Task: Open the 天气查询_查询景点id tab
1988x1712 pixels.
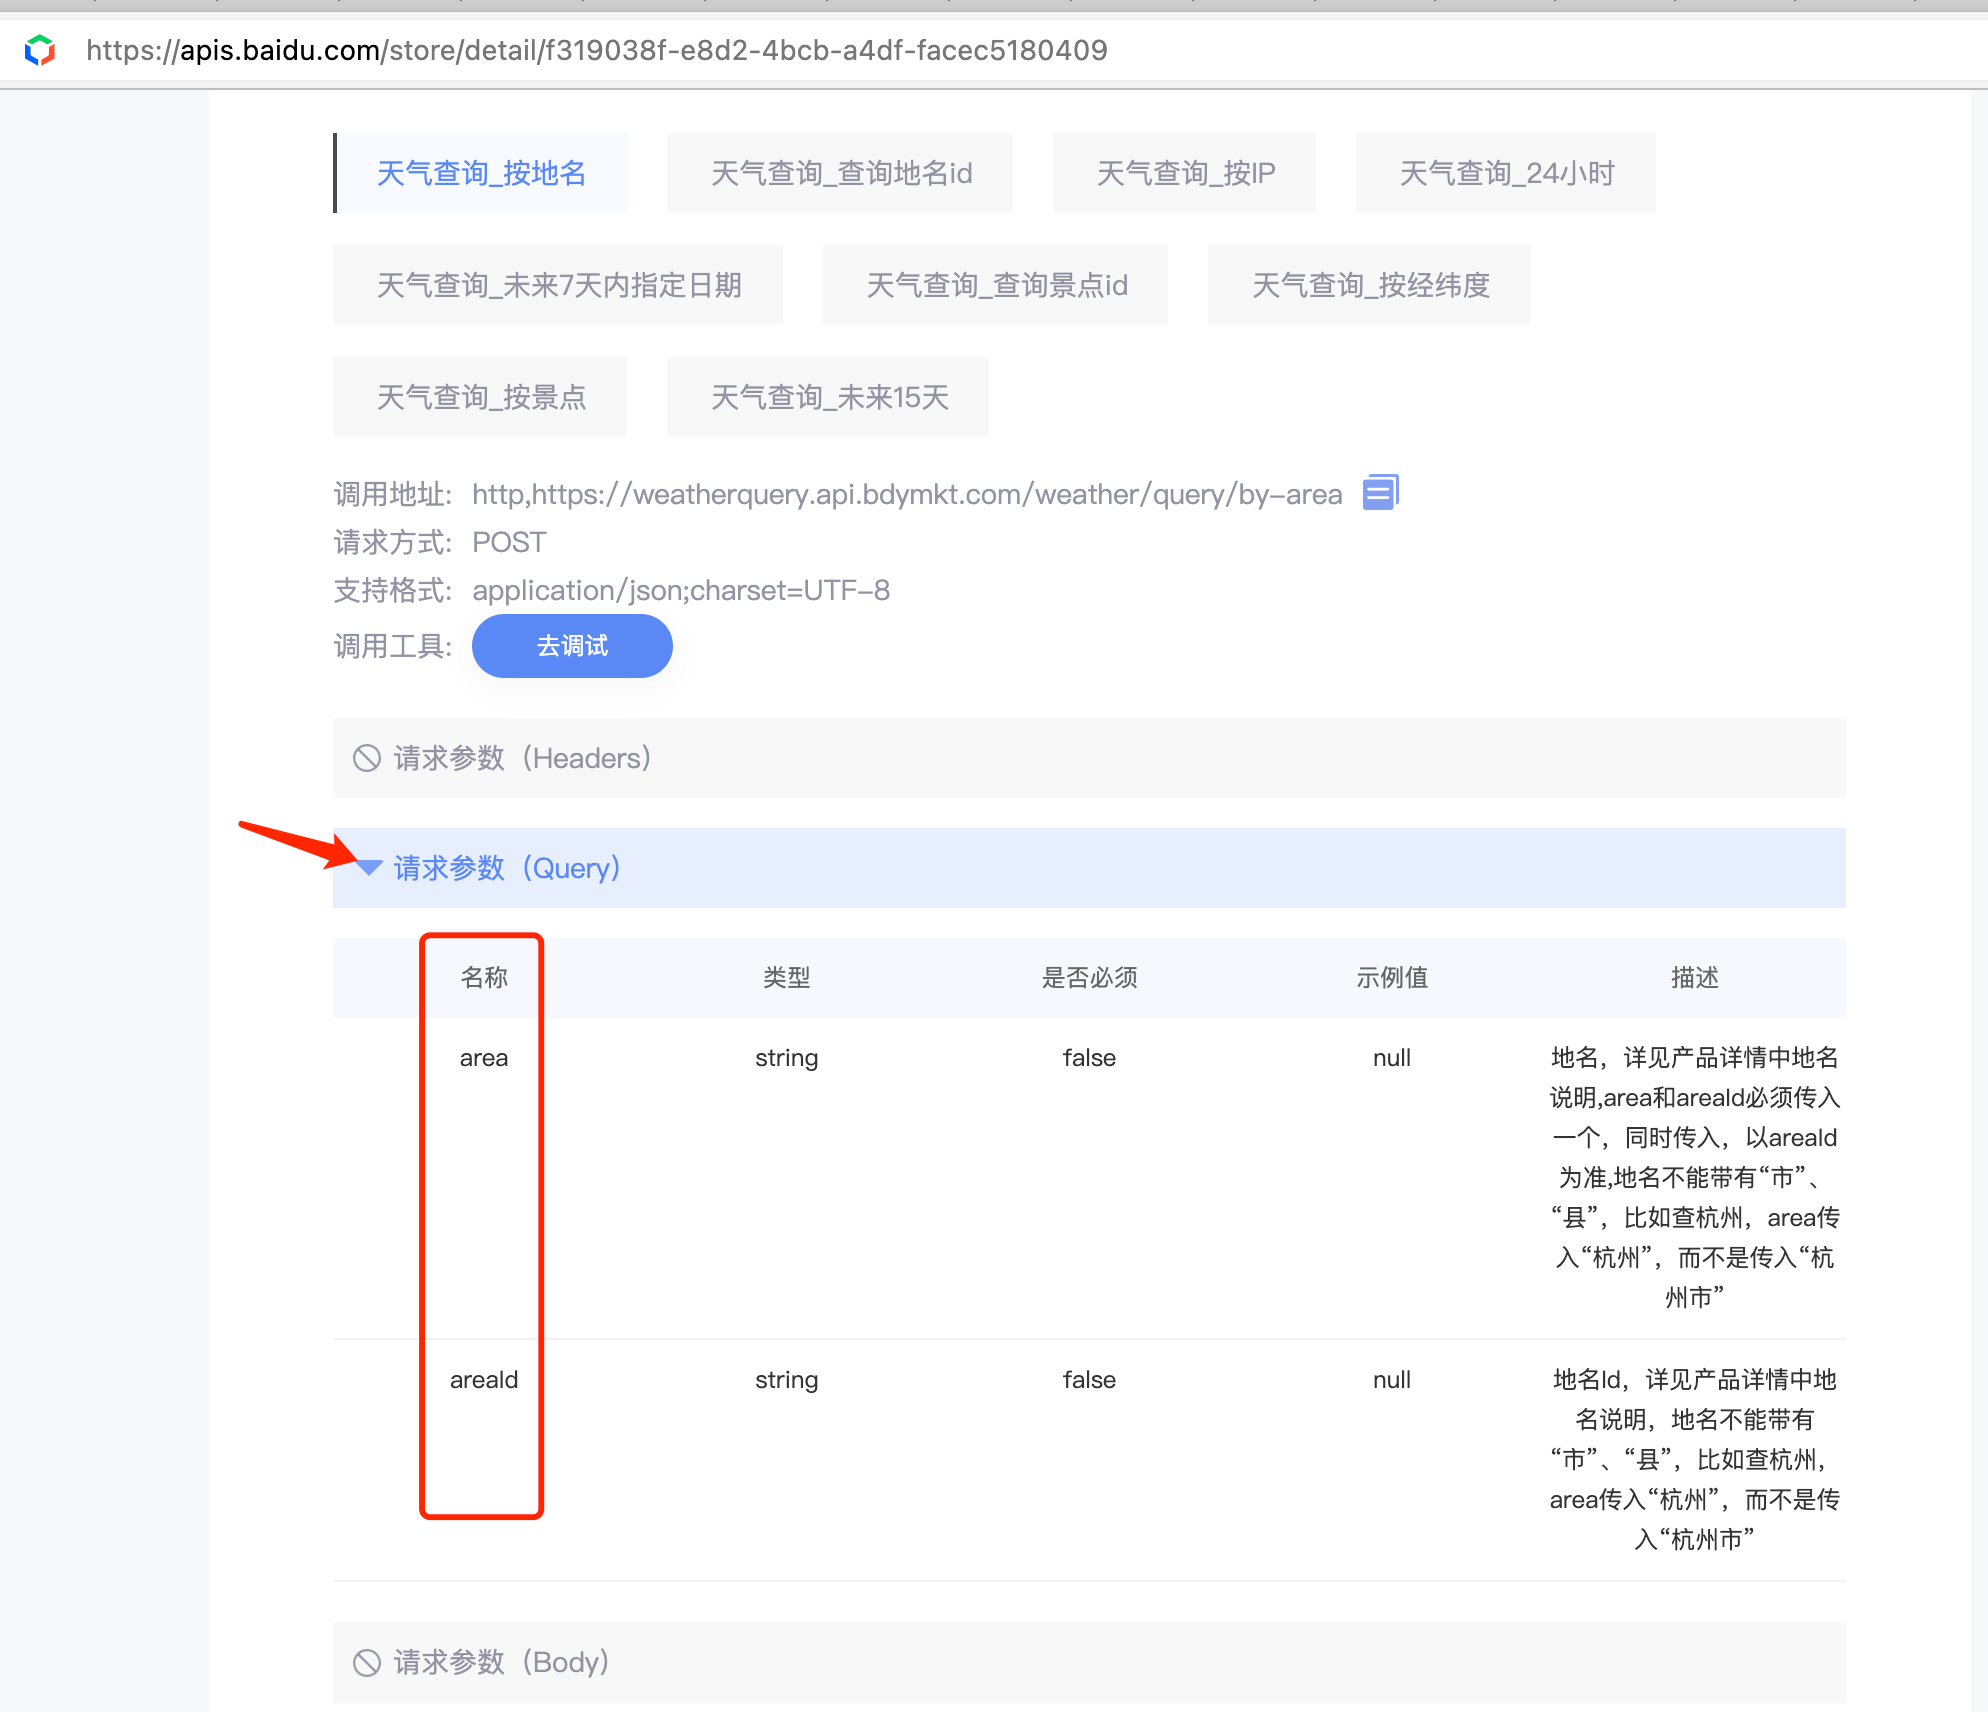Action: (x=996, y=285)
